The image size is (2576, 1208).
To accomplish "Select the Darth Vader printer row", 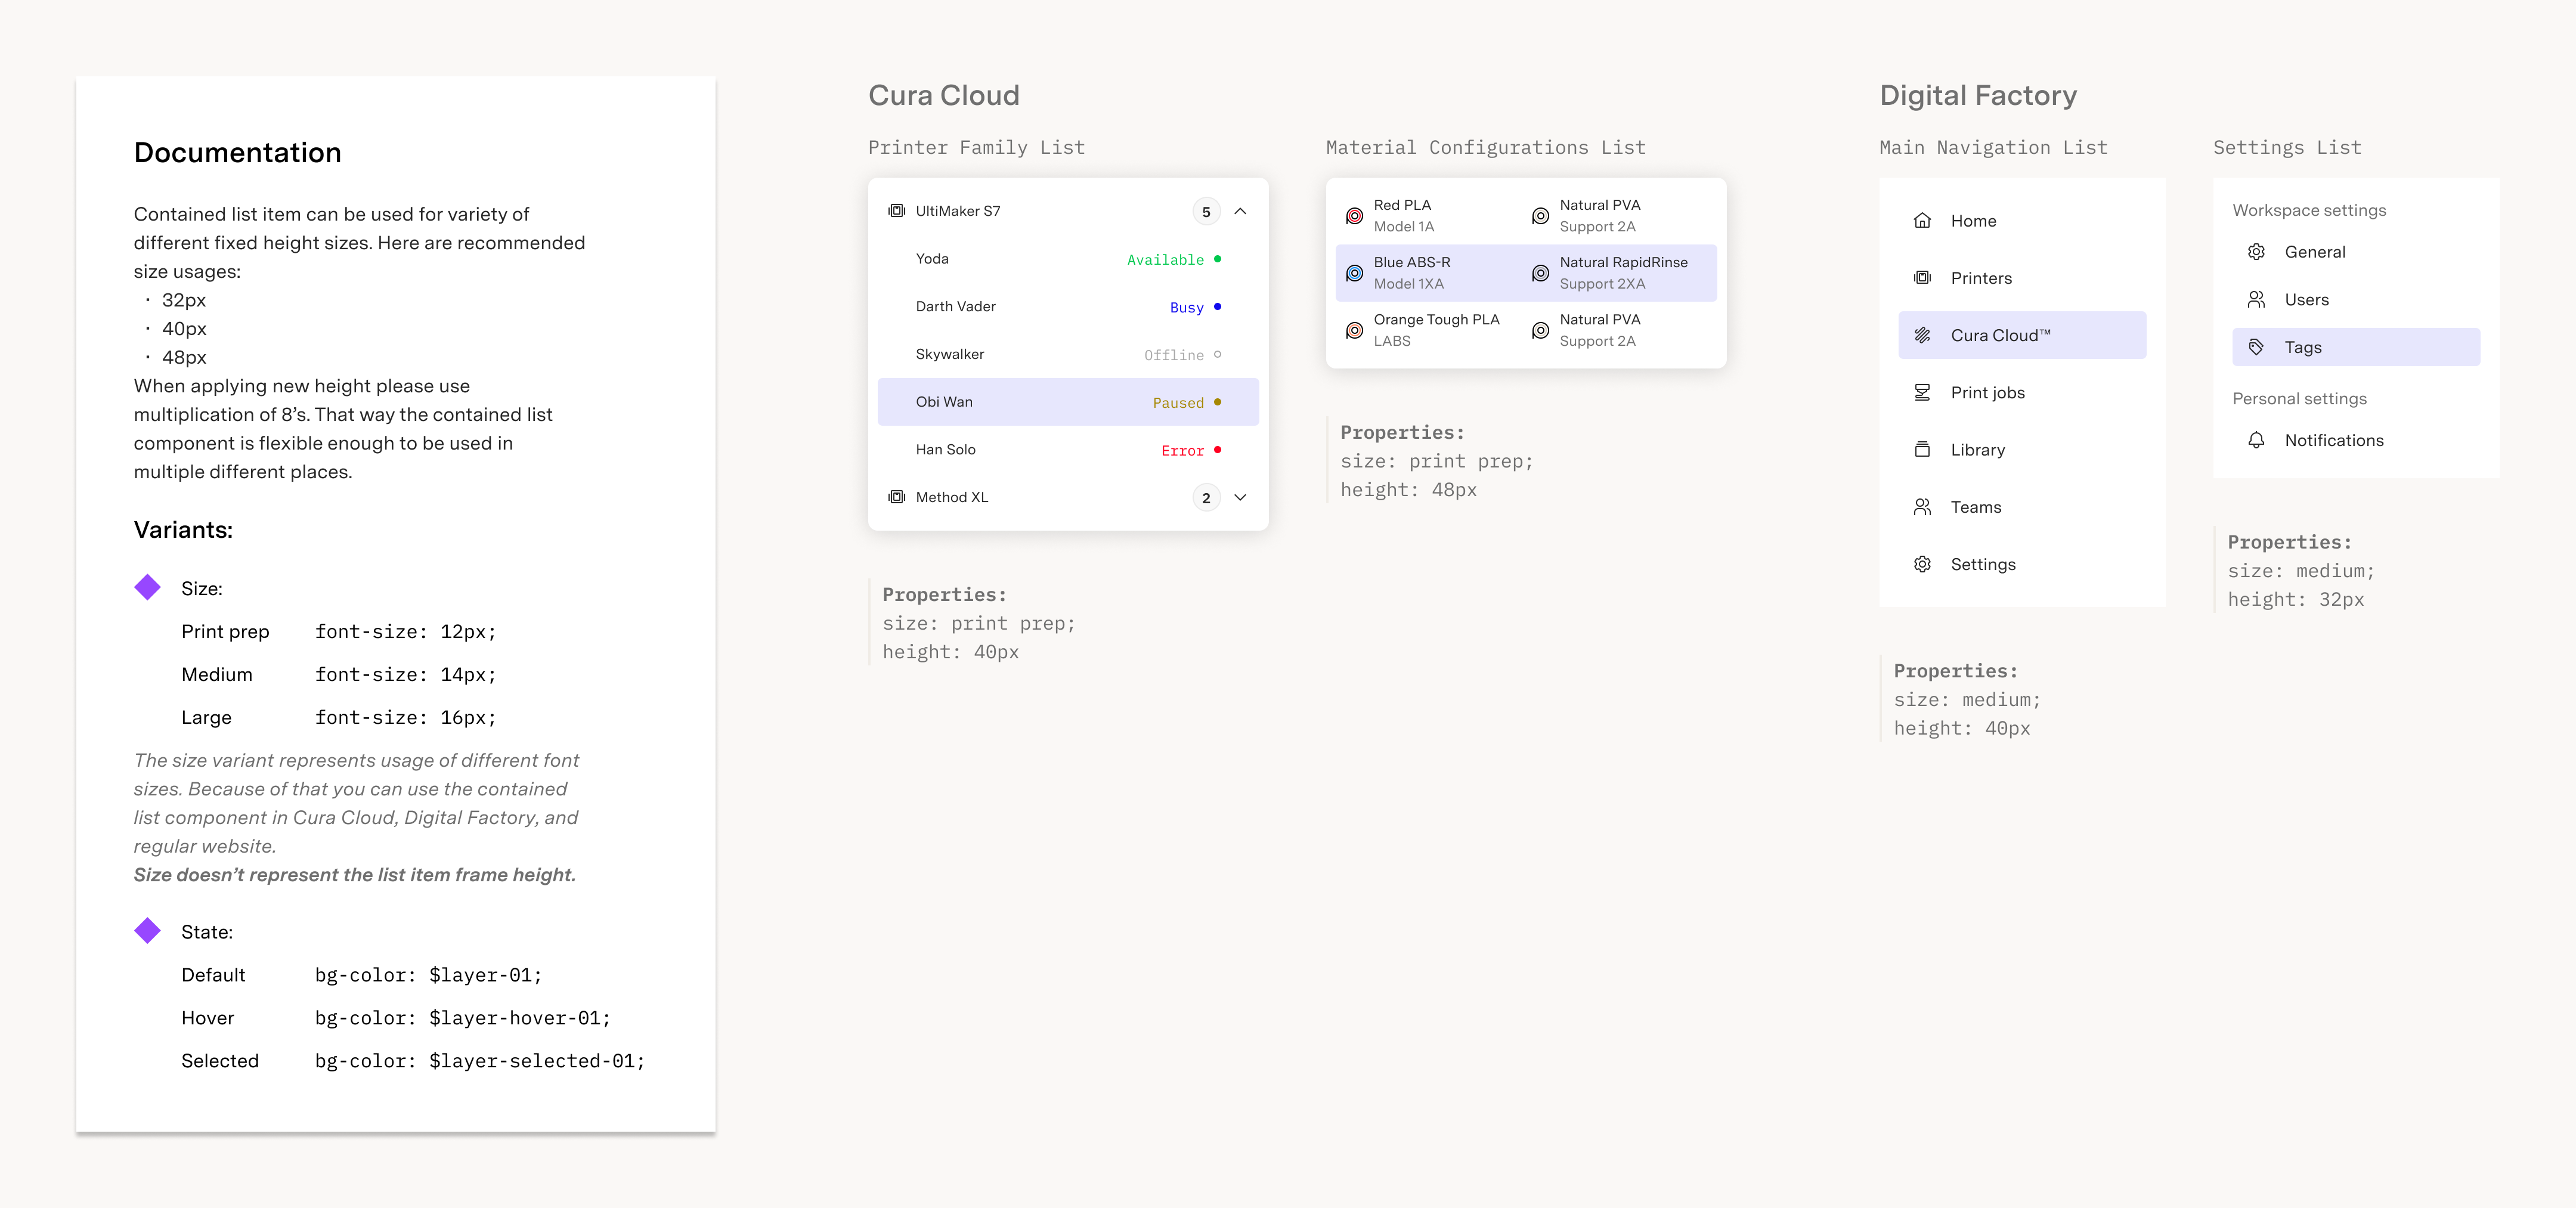I will click(x=1068, y=307).
